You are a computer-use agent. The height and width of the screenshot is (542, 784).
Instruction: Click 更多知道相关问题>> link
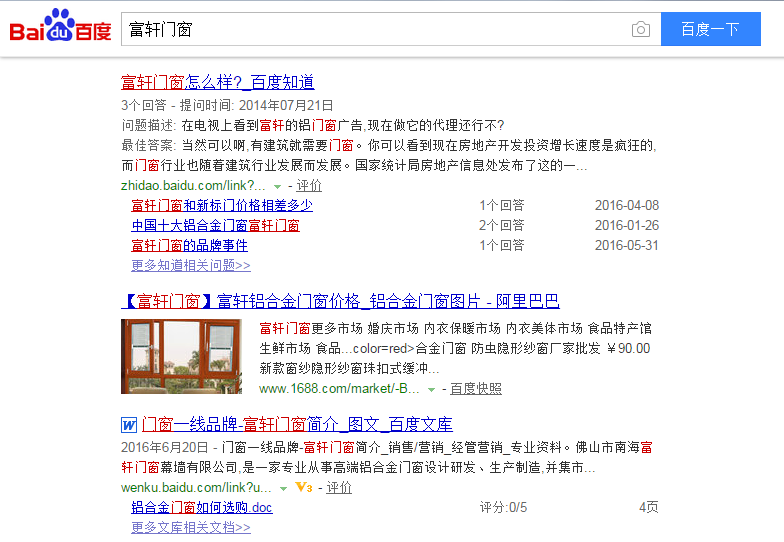pos(190,266)
